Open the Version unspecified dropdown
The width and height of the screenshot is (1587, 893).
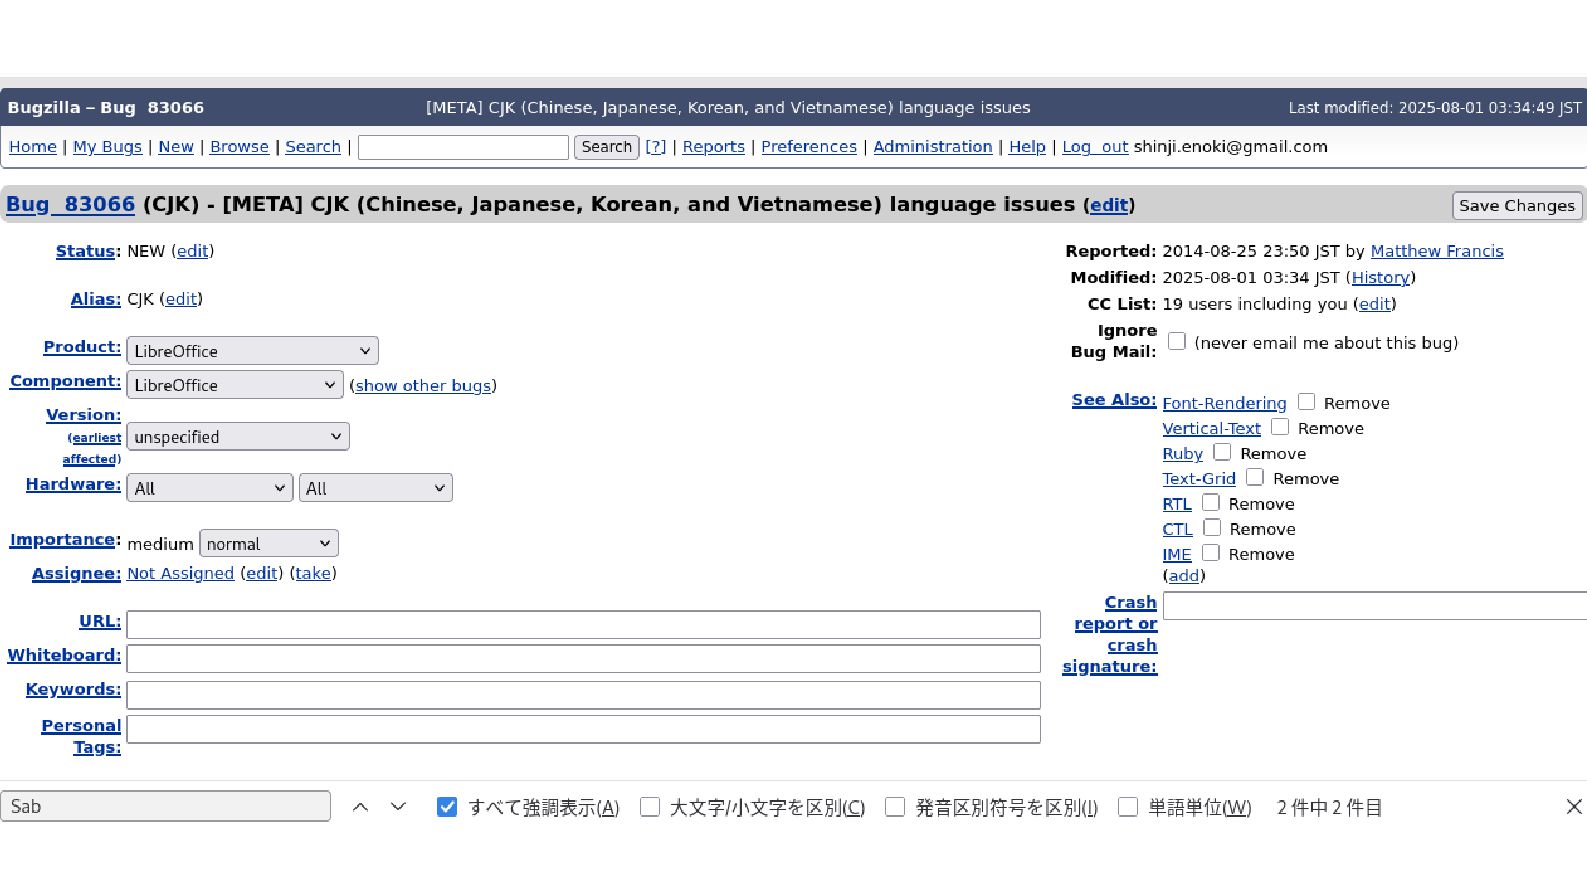238,437
